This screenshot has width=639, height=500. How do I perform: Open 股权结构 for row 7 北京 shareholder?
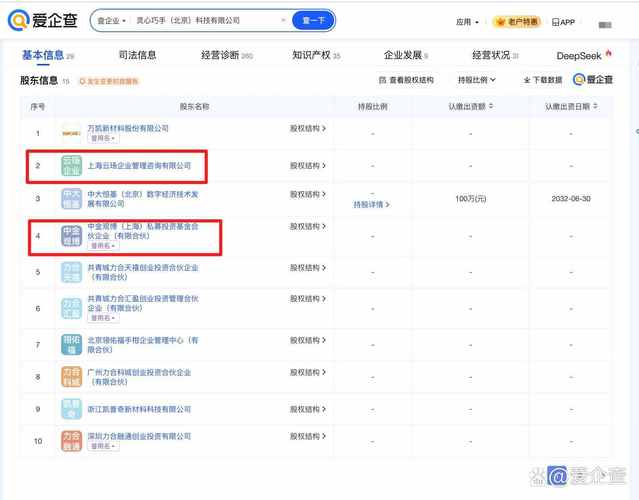tap(308, 340)
